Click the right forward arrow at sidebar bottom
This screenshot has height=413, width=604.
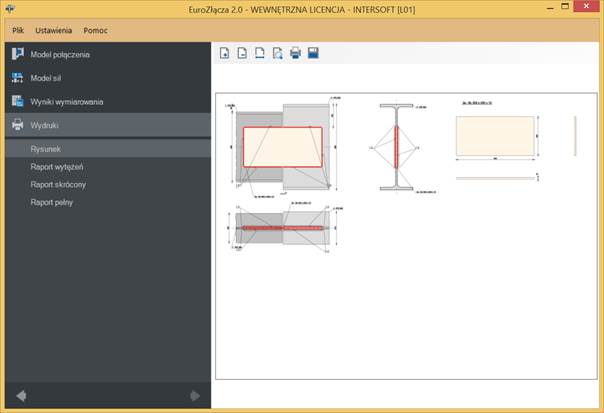pyautogui.click(x=195, y=396)
